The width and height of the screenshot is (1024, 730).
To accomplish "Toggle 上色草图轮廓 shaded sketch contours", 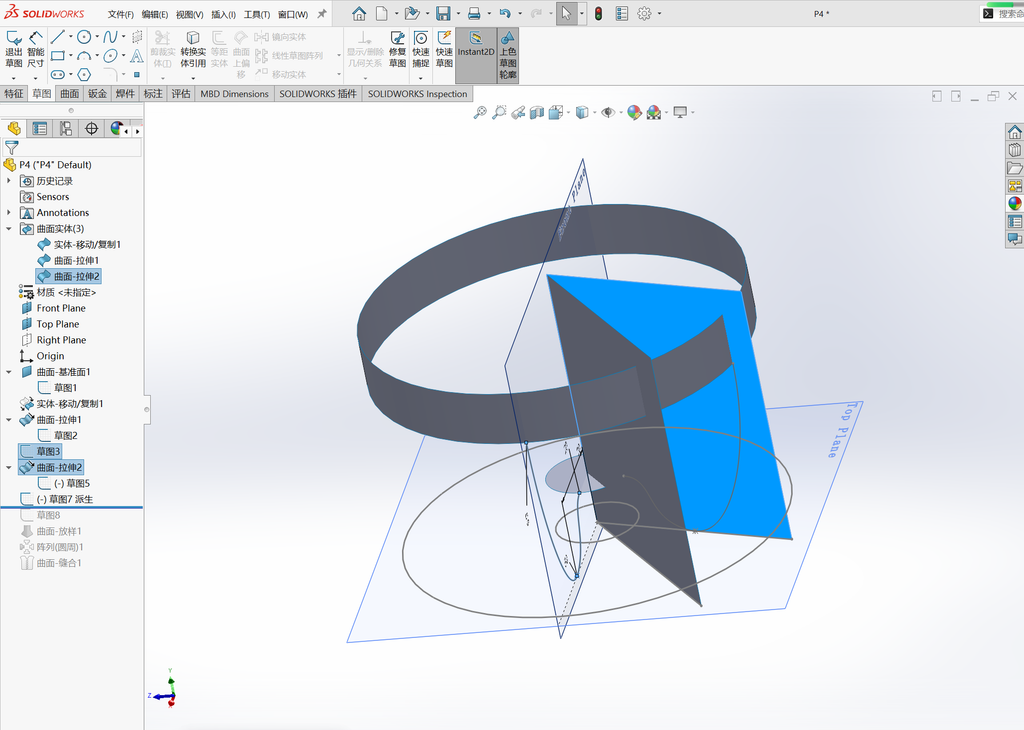I will [507, 55].
